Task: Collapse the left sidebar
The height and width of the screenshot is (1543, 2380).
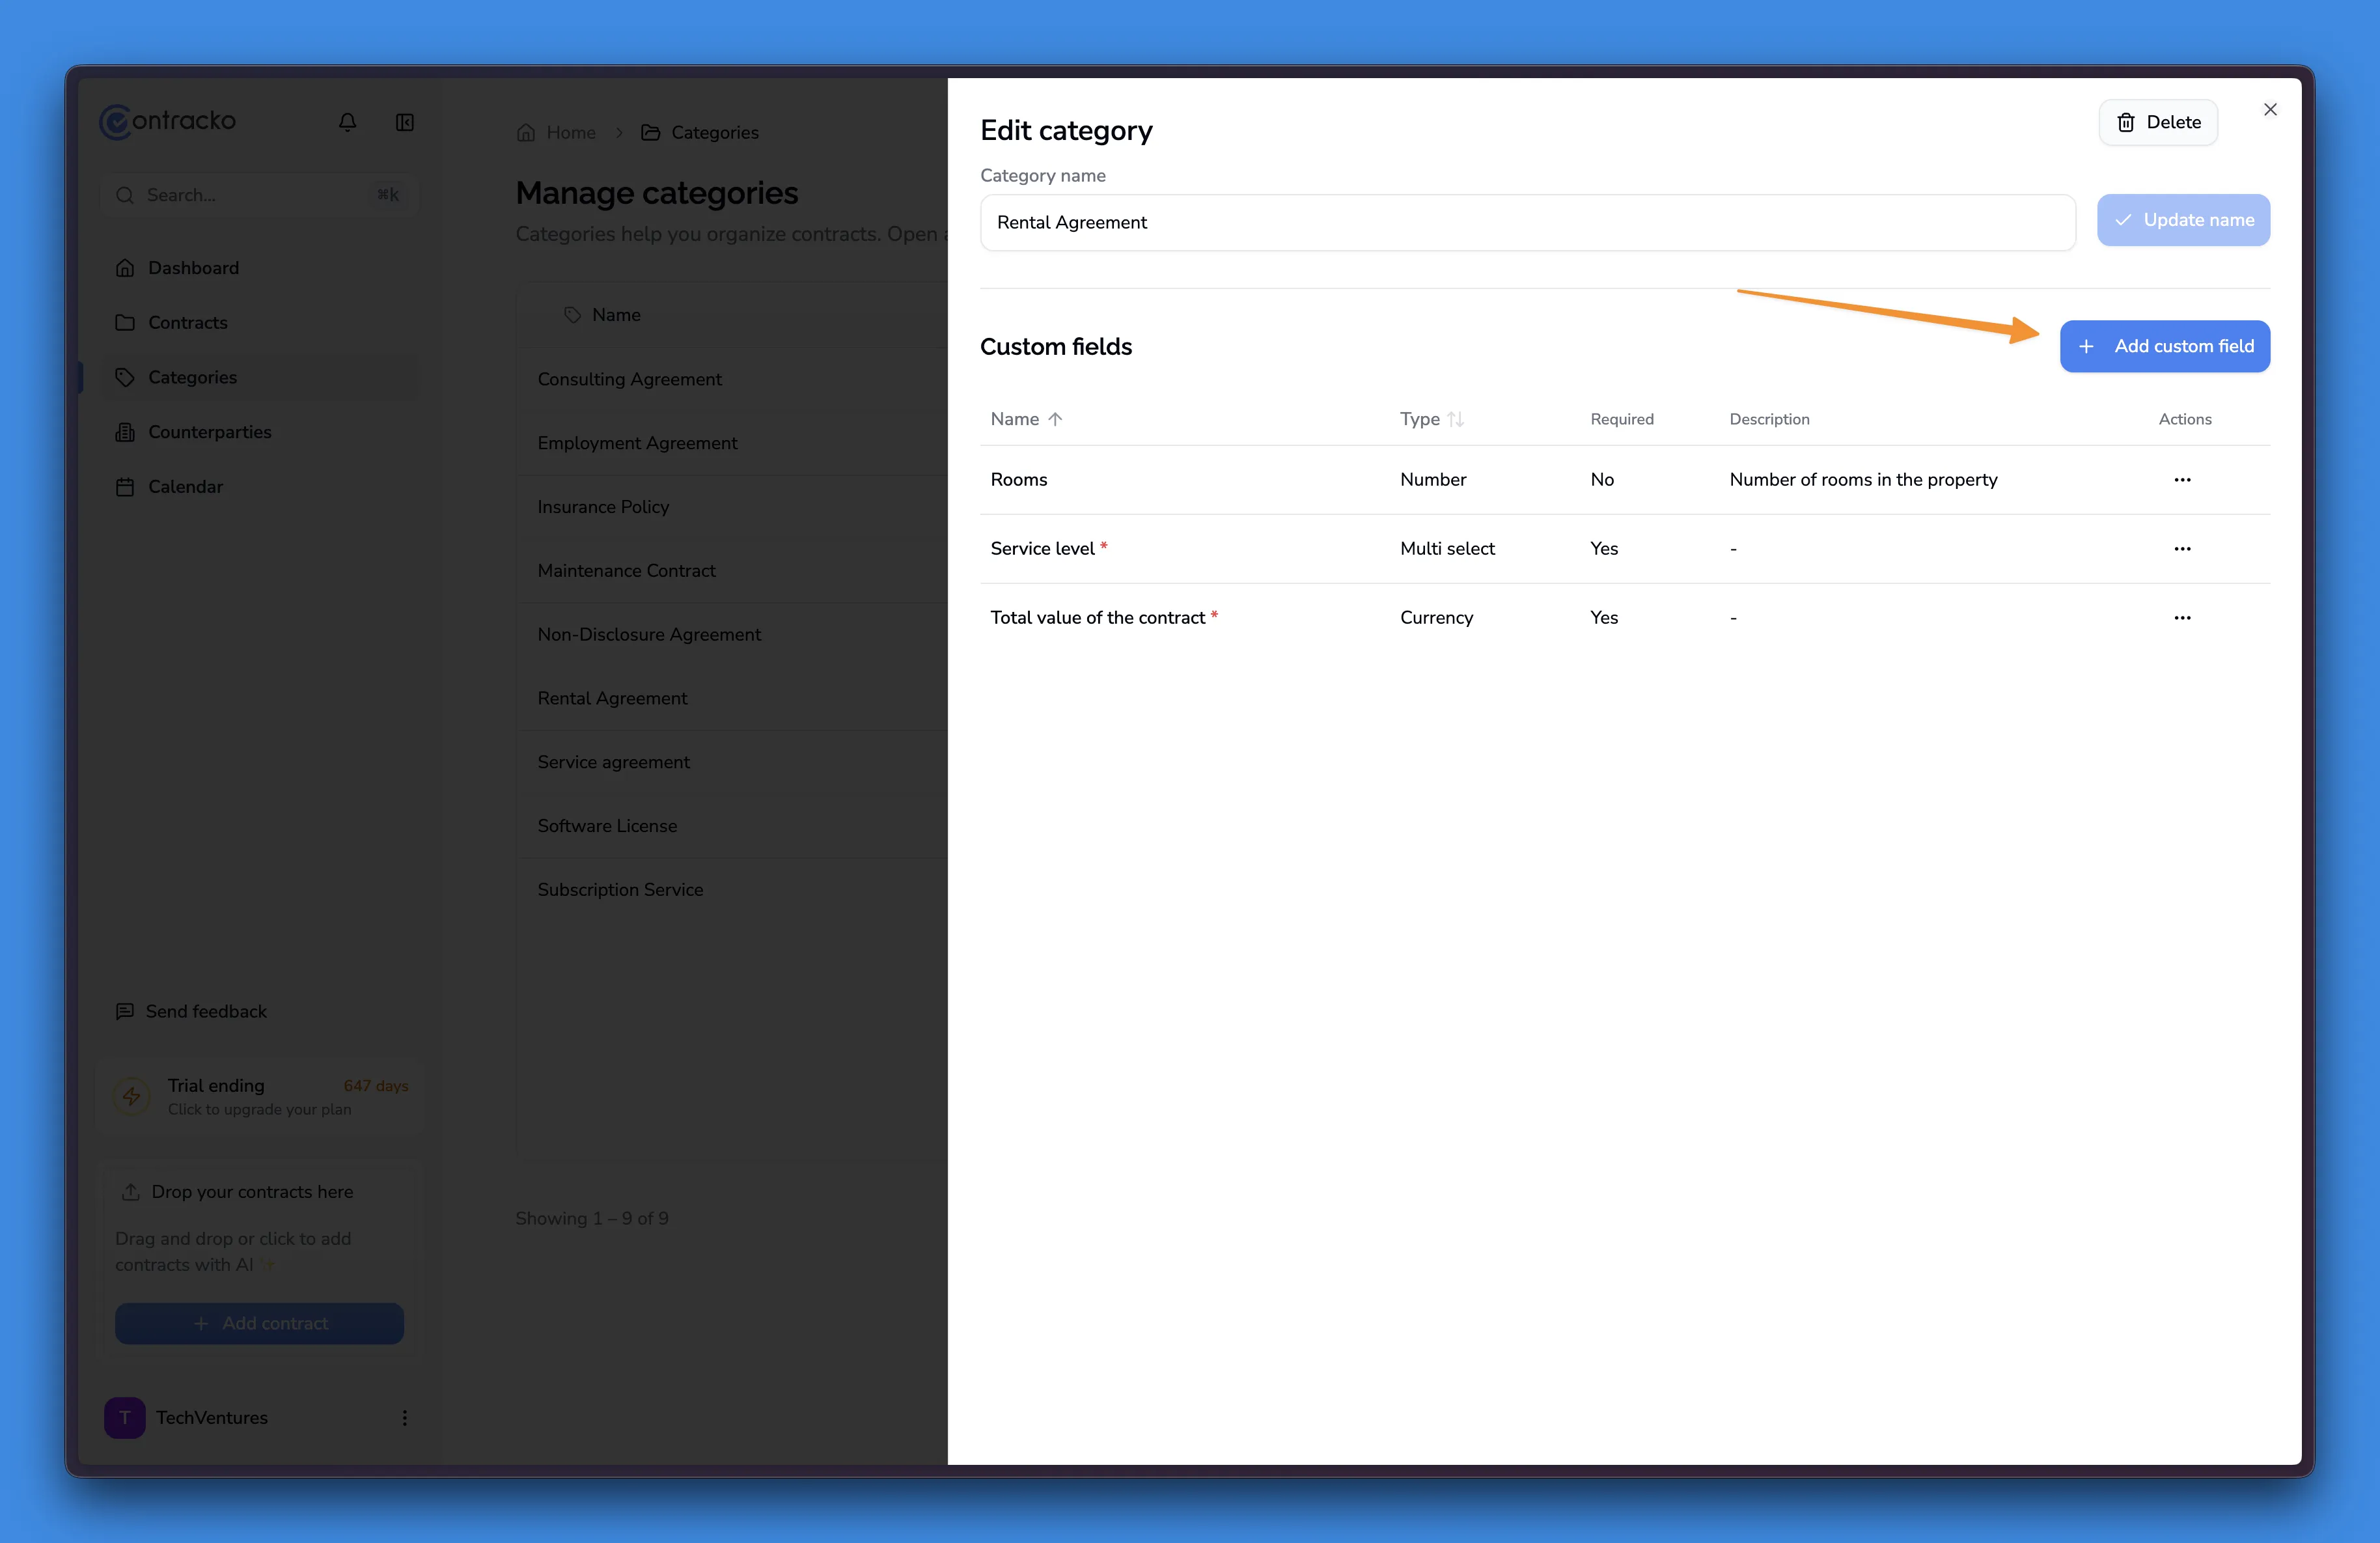Action: coord(404,121)
